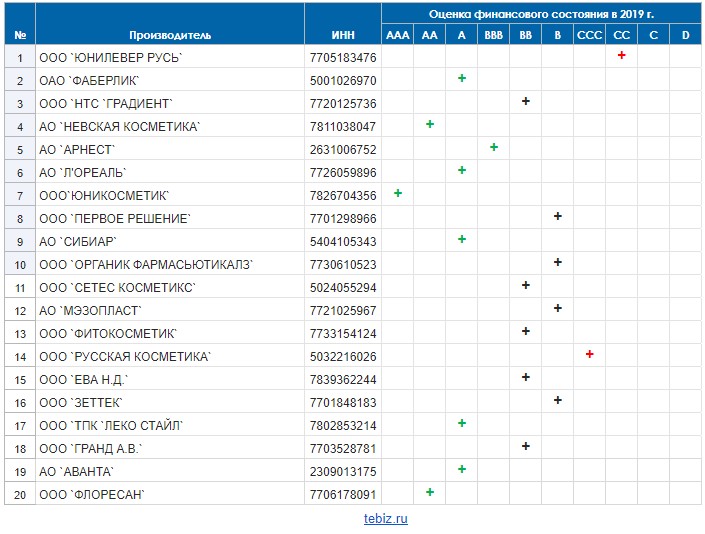705x534 pixels.
Task: Click the BBB rating column header
Action: 494,35
